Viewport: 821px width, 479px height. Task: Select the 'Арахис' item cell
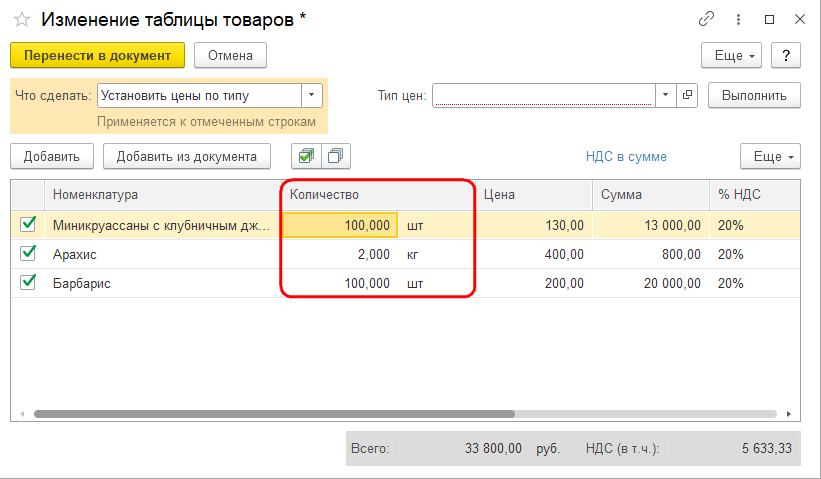click(x=163, y=254)
